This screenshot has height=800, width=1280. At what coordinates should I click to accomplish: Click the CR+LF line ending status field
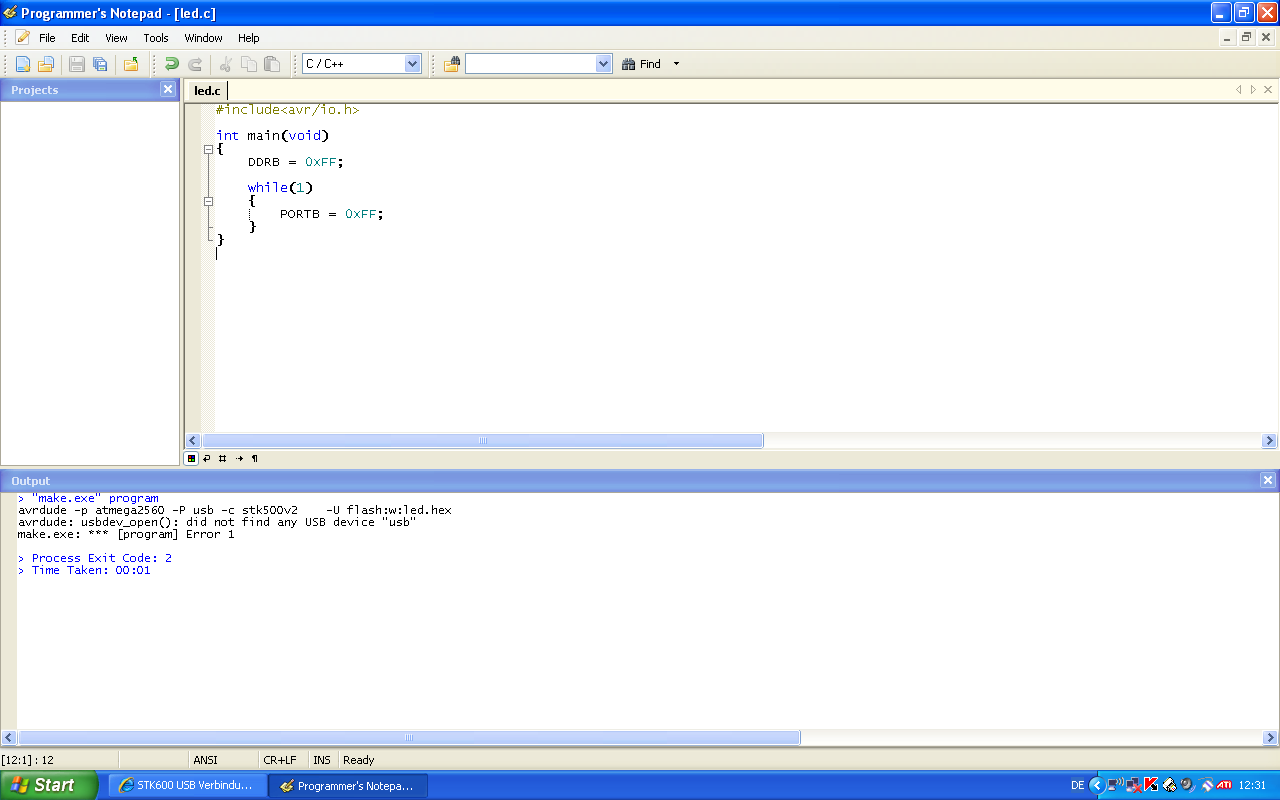(279, 760)
